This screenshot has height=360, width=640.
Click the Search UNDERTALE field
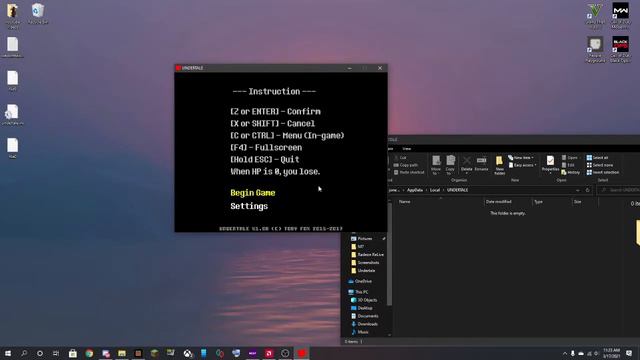619,190
